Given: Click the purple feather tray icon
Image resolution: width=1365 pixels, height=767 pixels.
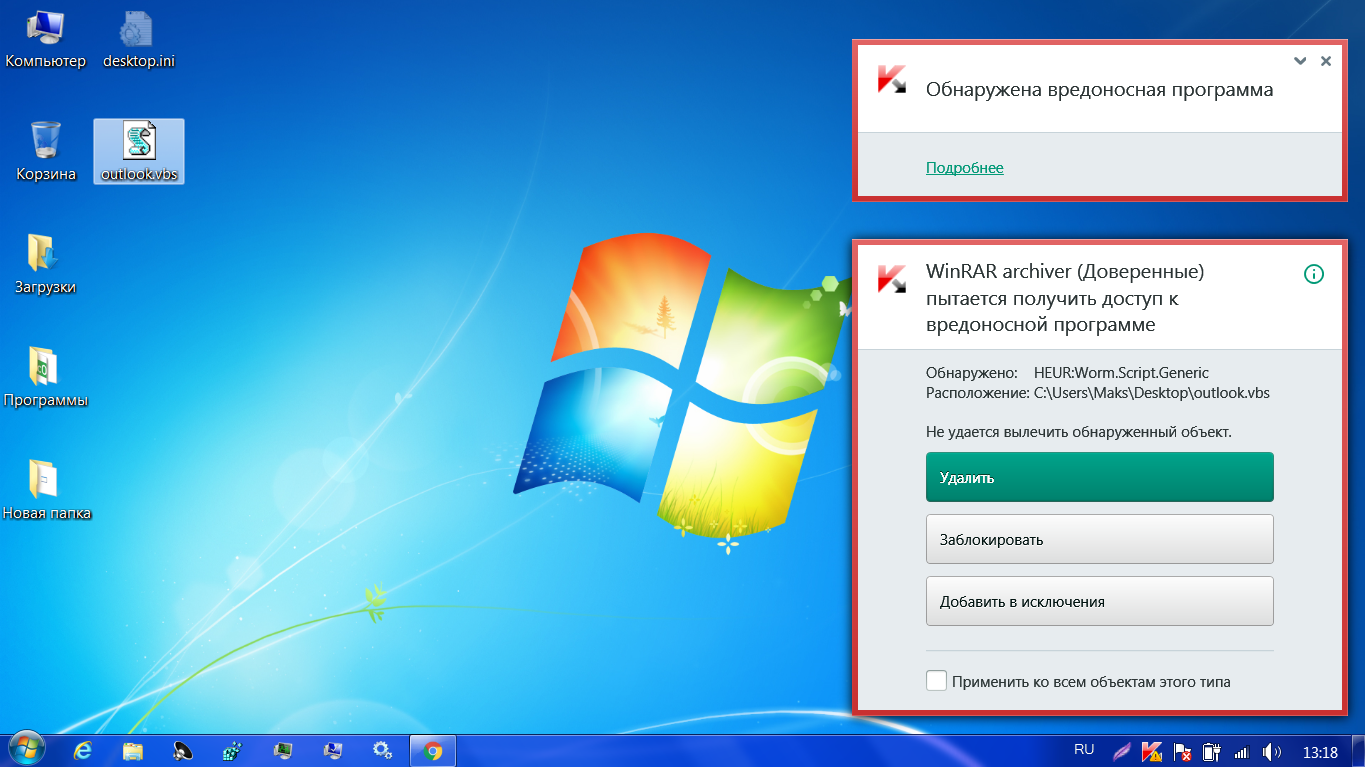Looking at the screenshot, I should pyautogui.click(x=1122, y=752).
